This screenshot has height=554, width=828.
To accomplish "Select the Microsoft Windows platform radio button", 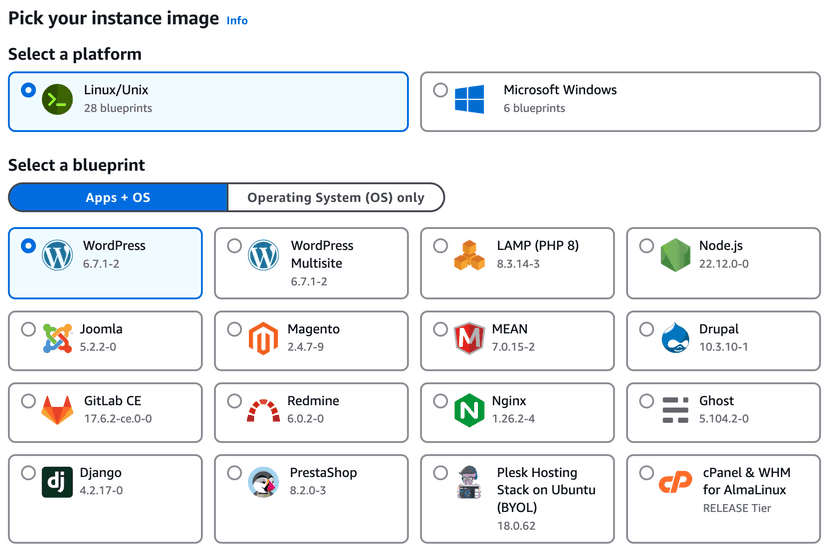I will tap(440, 90).
